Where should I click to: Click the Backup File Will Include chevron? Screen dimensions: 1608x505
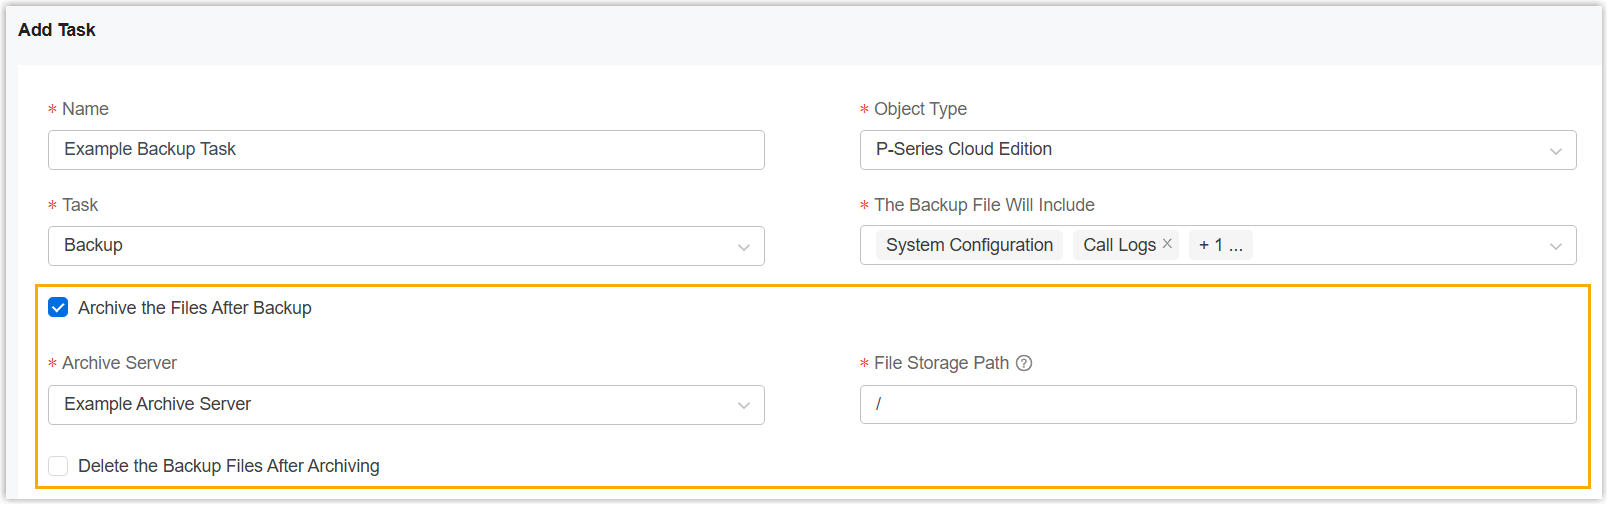pyautogui.click(x=1555, y=247)
